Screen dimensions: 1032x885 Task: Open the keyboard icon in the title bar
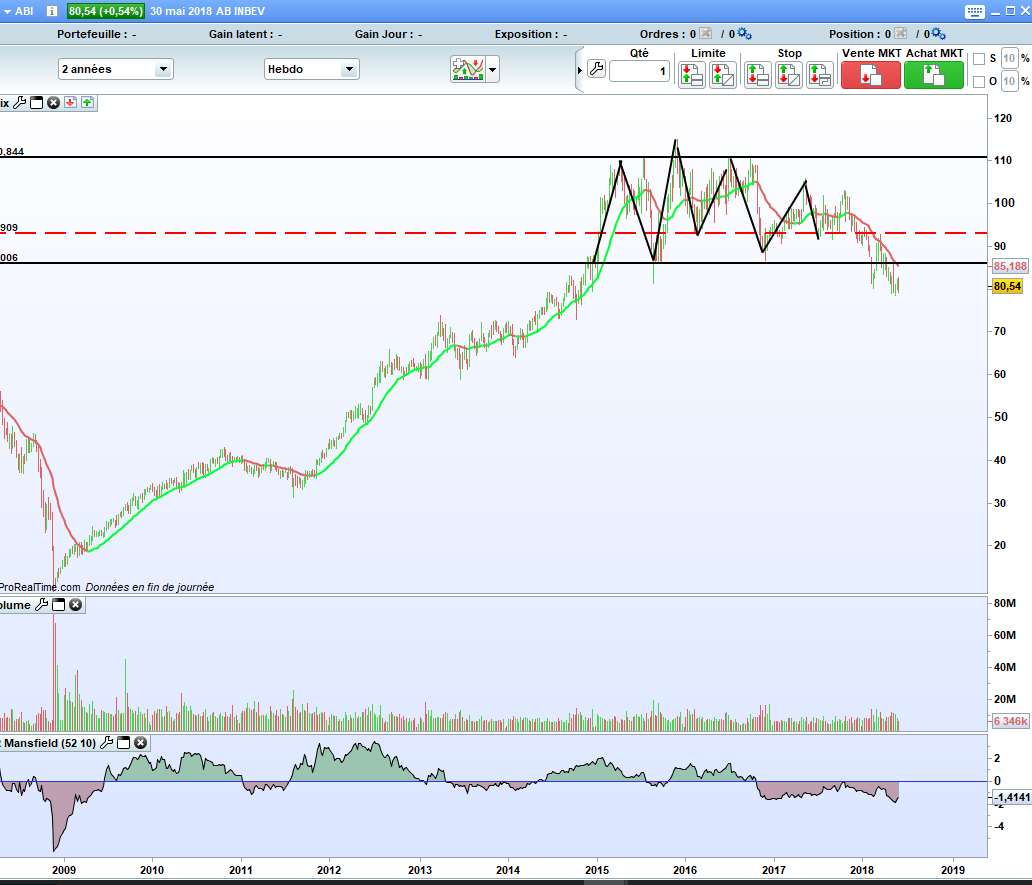pos(975,11)
